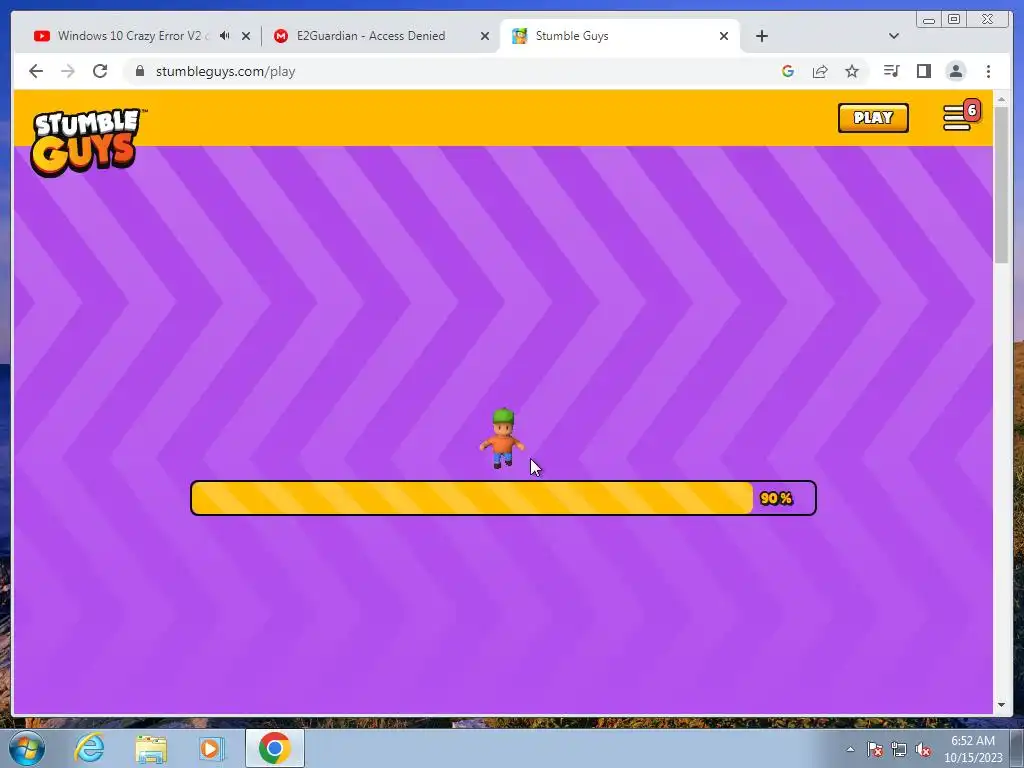1024x768 pixels.
Task: Open Windows Media Player from the taskbar
Action: [211, 748]
